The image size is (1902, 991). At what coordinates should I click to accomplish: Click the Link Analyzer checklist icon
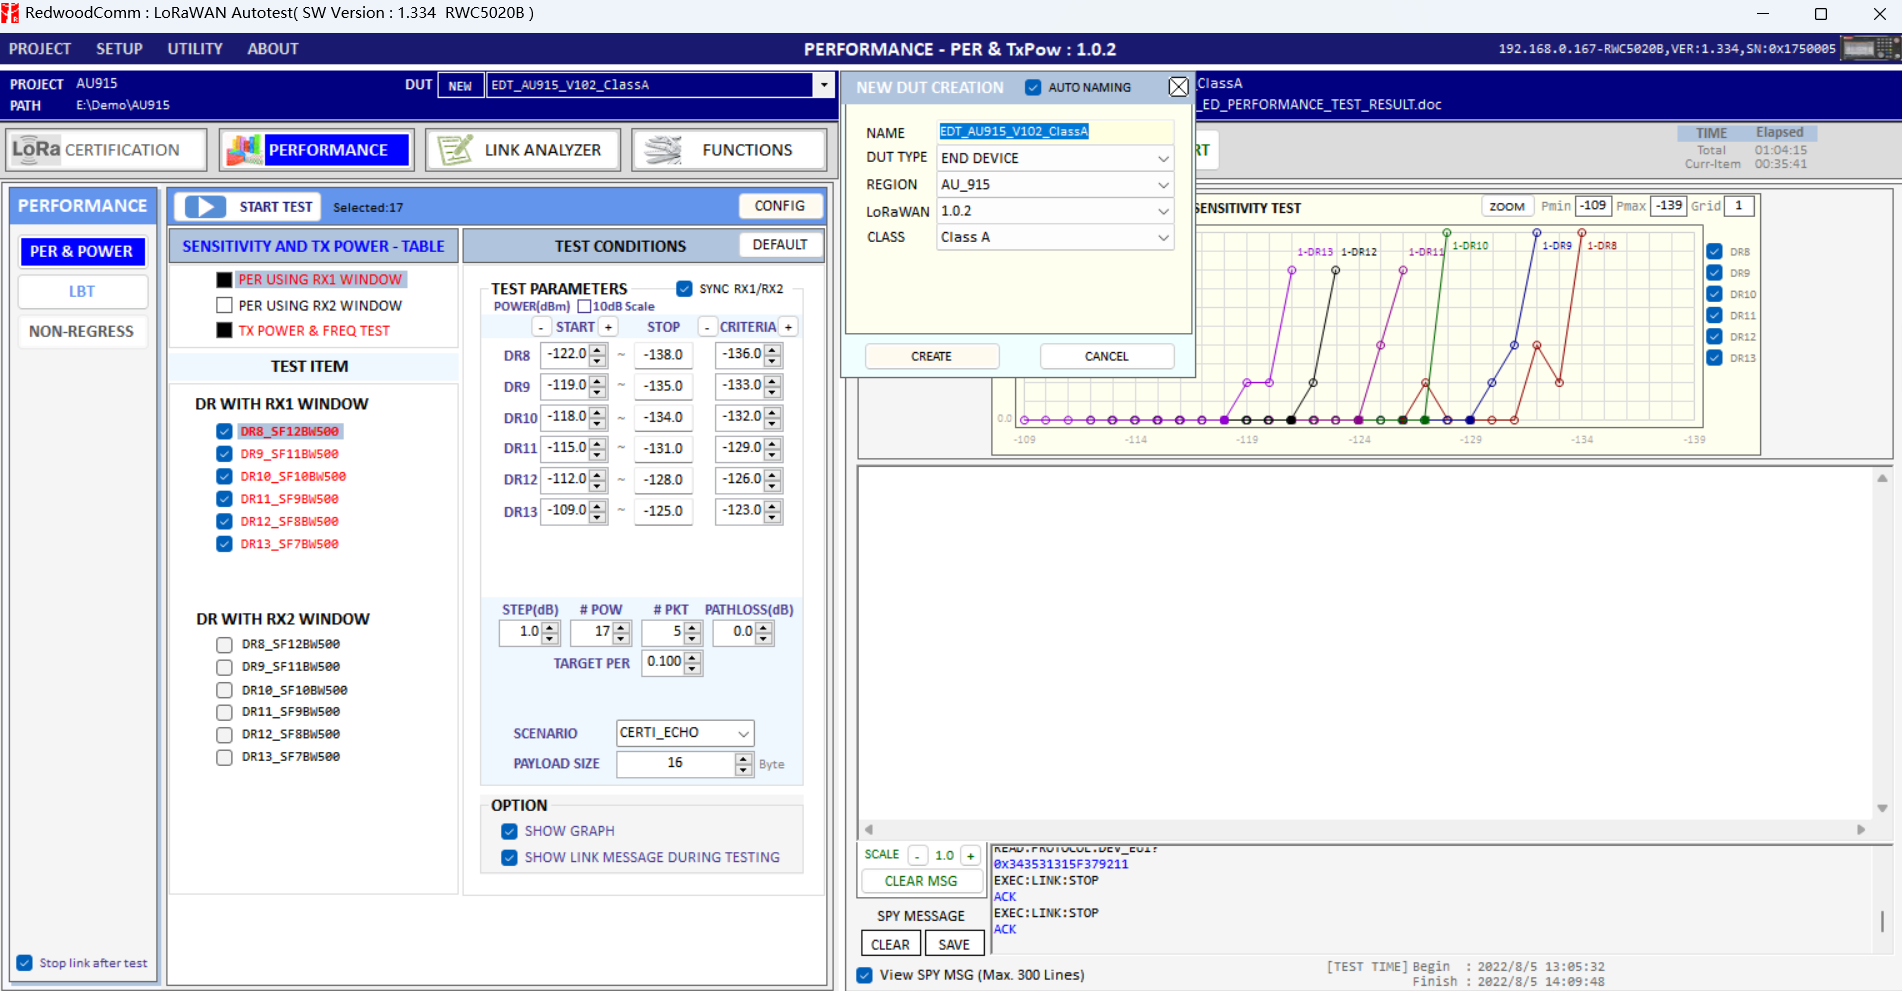click(455, 150)
